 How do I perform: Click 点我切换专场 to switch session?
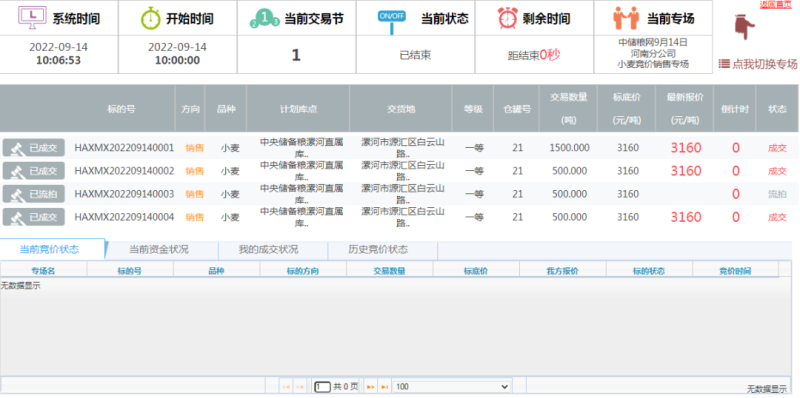point(764,64)
